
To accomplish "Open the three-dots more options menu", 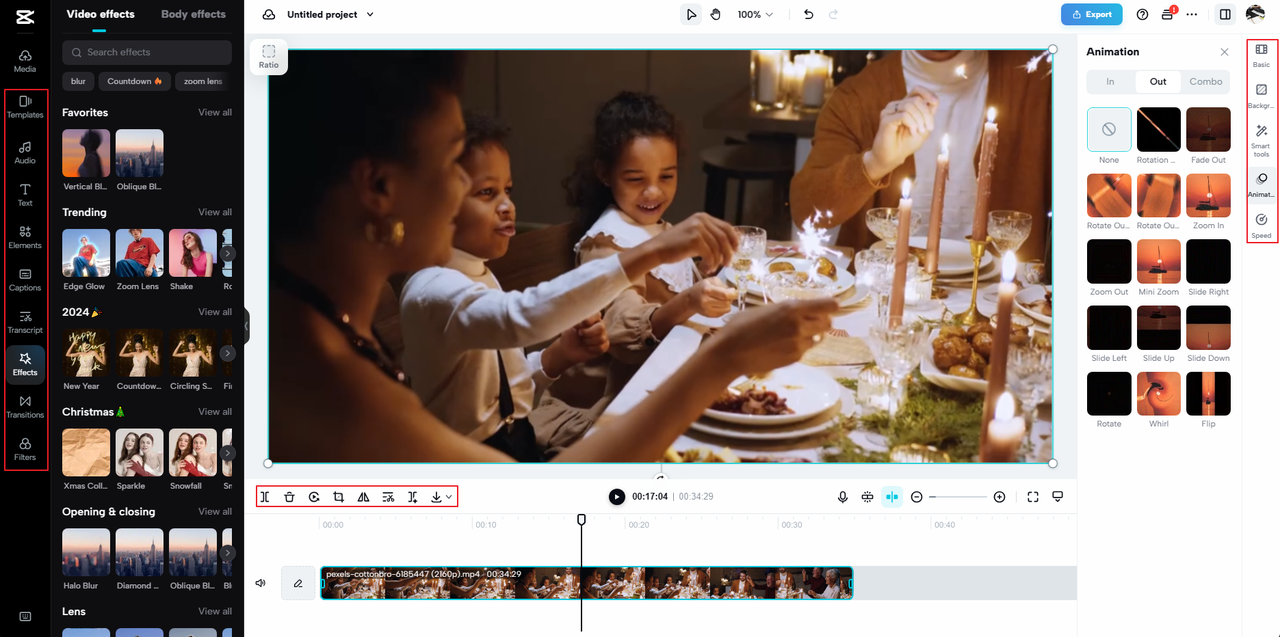I will (x=1191, y=15).
